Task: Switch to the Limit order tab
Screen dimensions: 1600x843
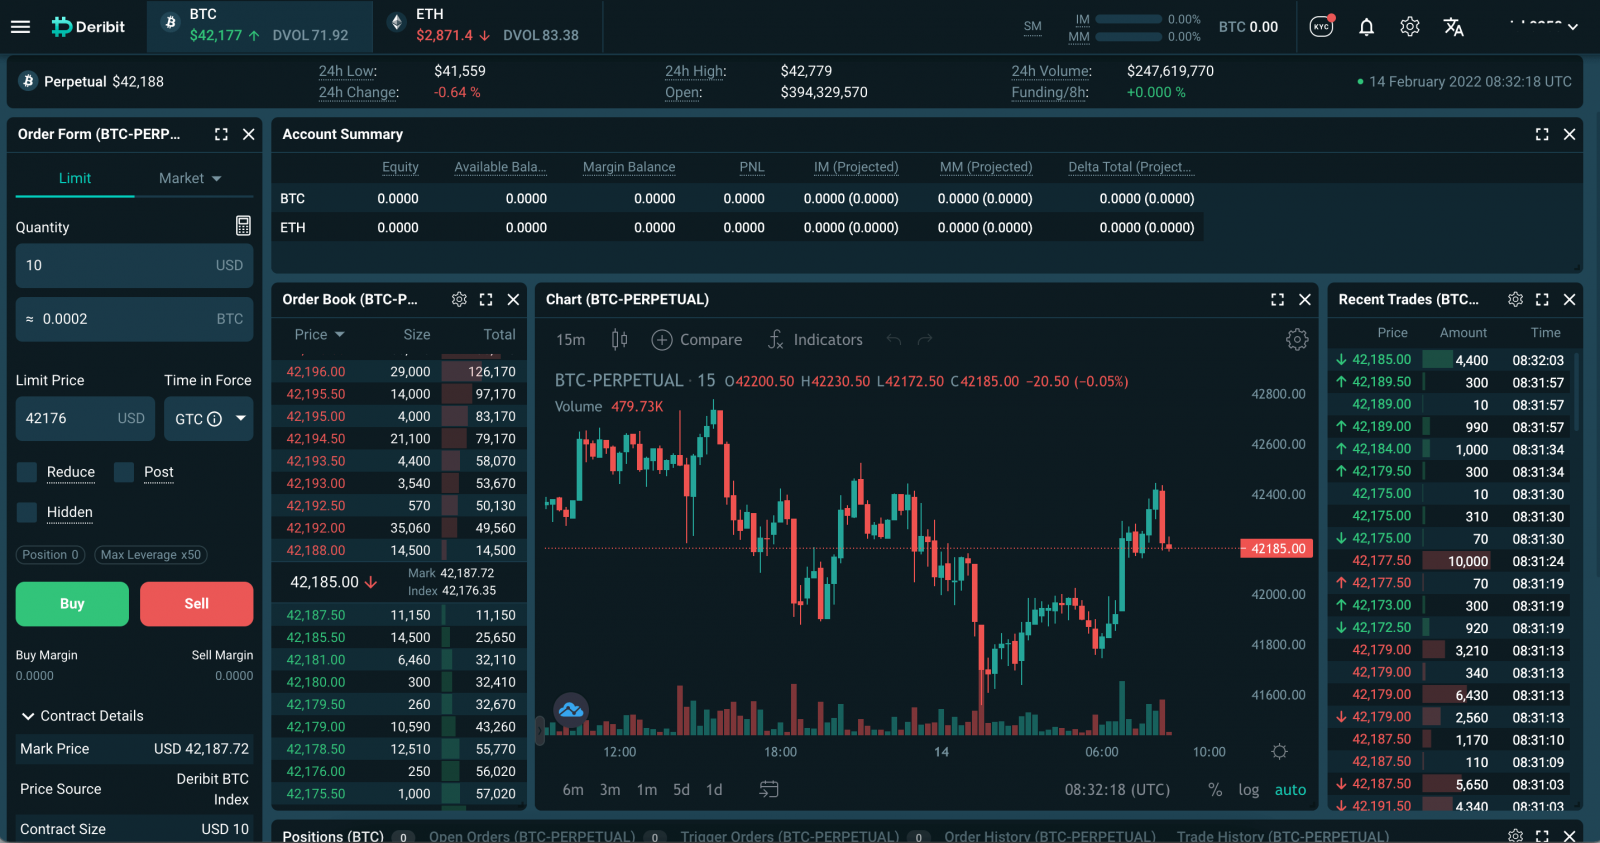Action: tap(75, 178)
